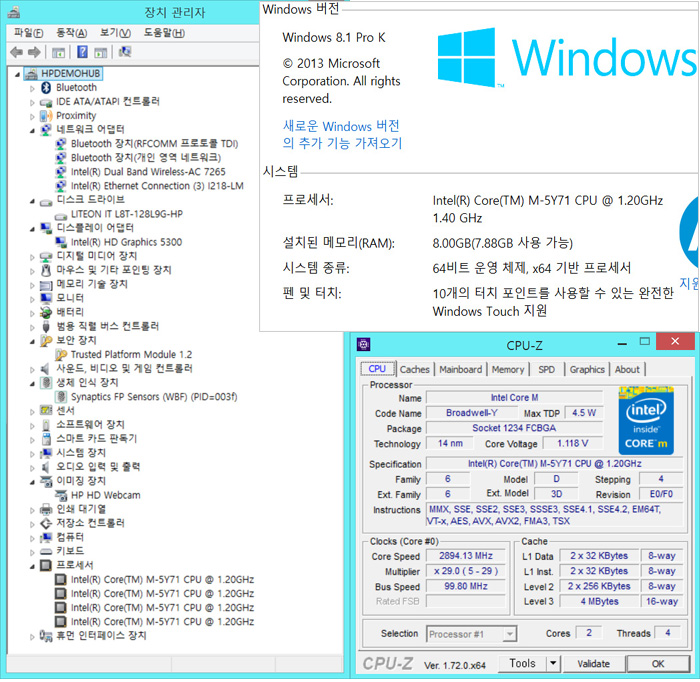
Task: Collapse the 디스크 드라이브 node
Action: pyautogui.click(x=32, y=201)
